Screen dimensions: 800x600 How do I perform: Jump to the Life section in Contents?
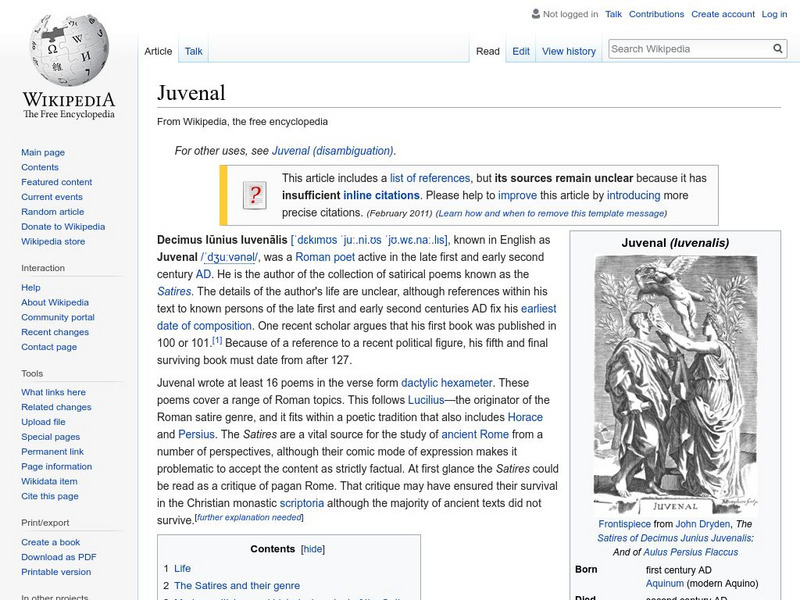point(182,568)
